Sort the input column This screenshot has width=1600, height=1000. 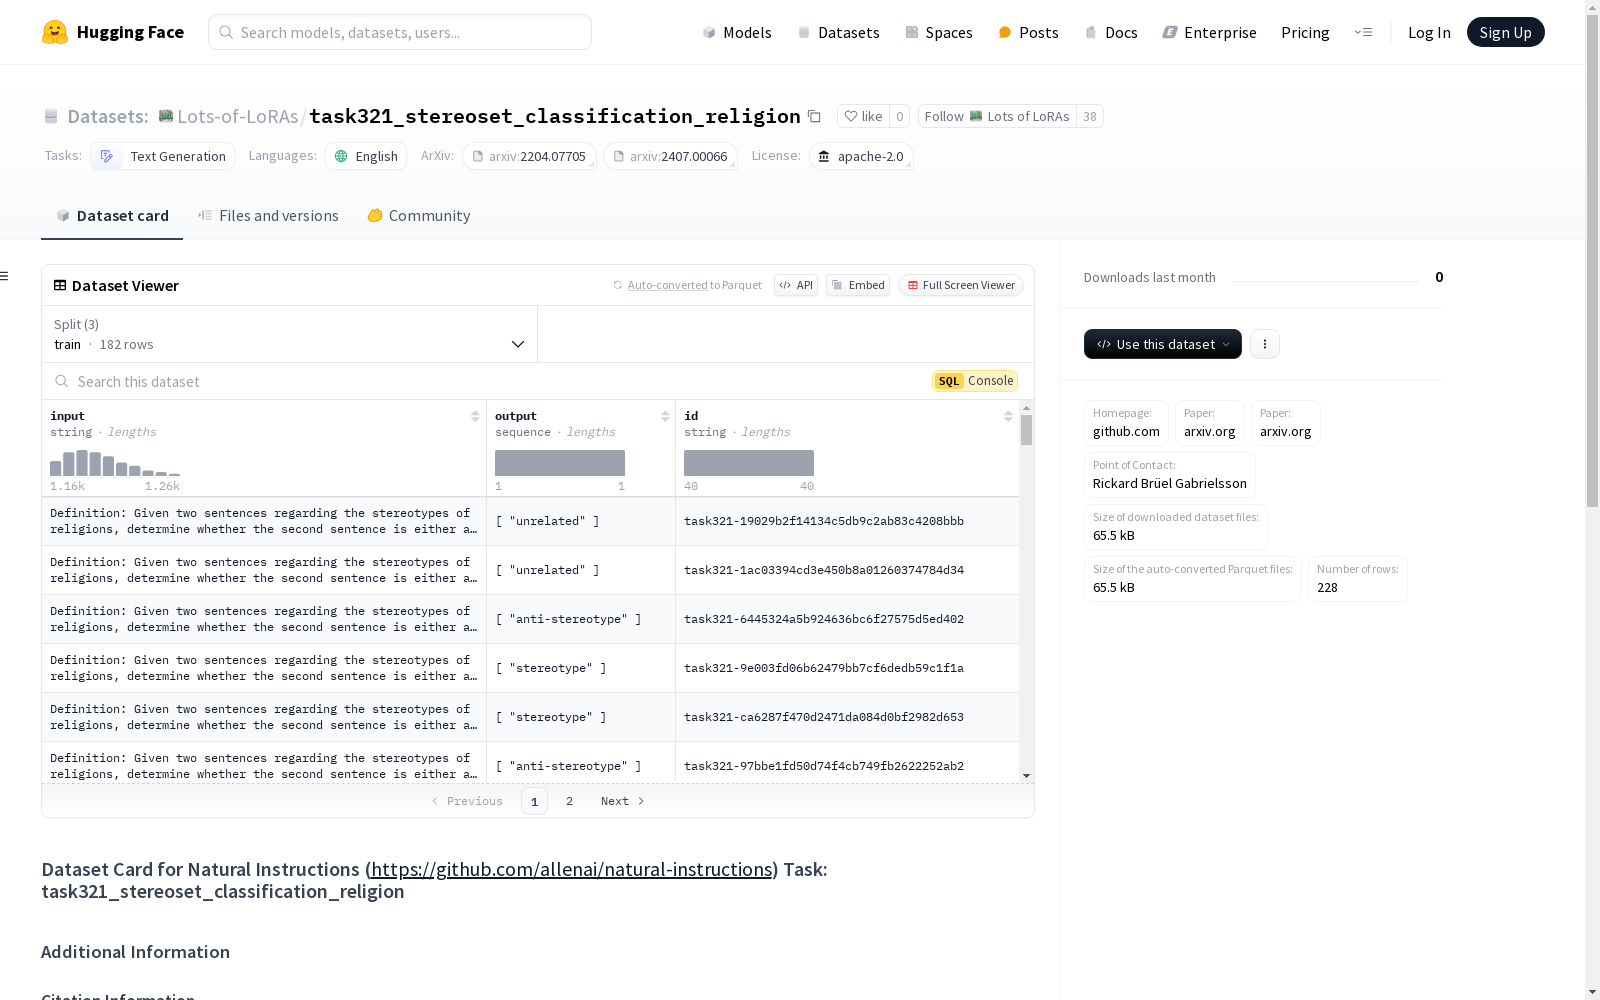coord(475,416)
